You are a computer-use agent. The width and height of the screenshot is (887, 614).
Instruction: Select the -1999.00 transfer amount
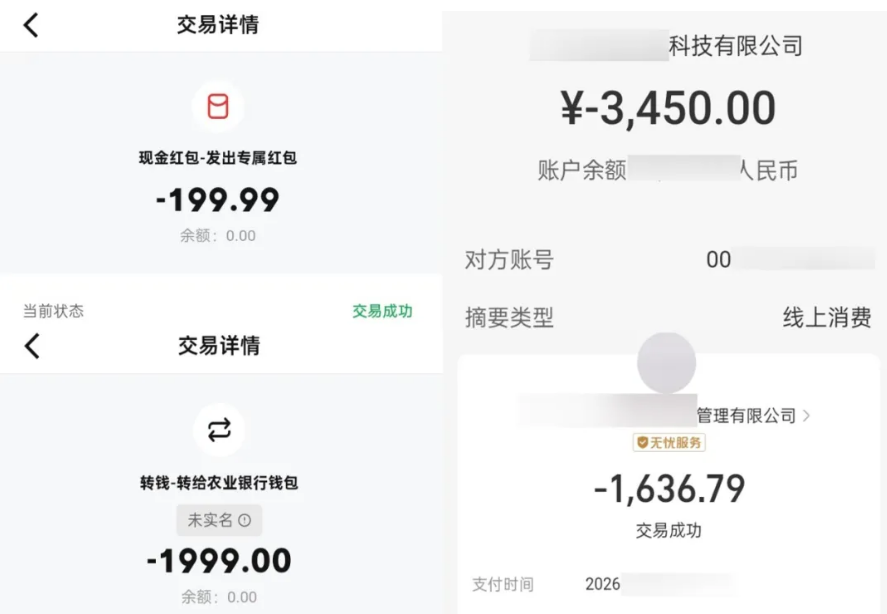tap(219, 561)
